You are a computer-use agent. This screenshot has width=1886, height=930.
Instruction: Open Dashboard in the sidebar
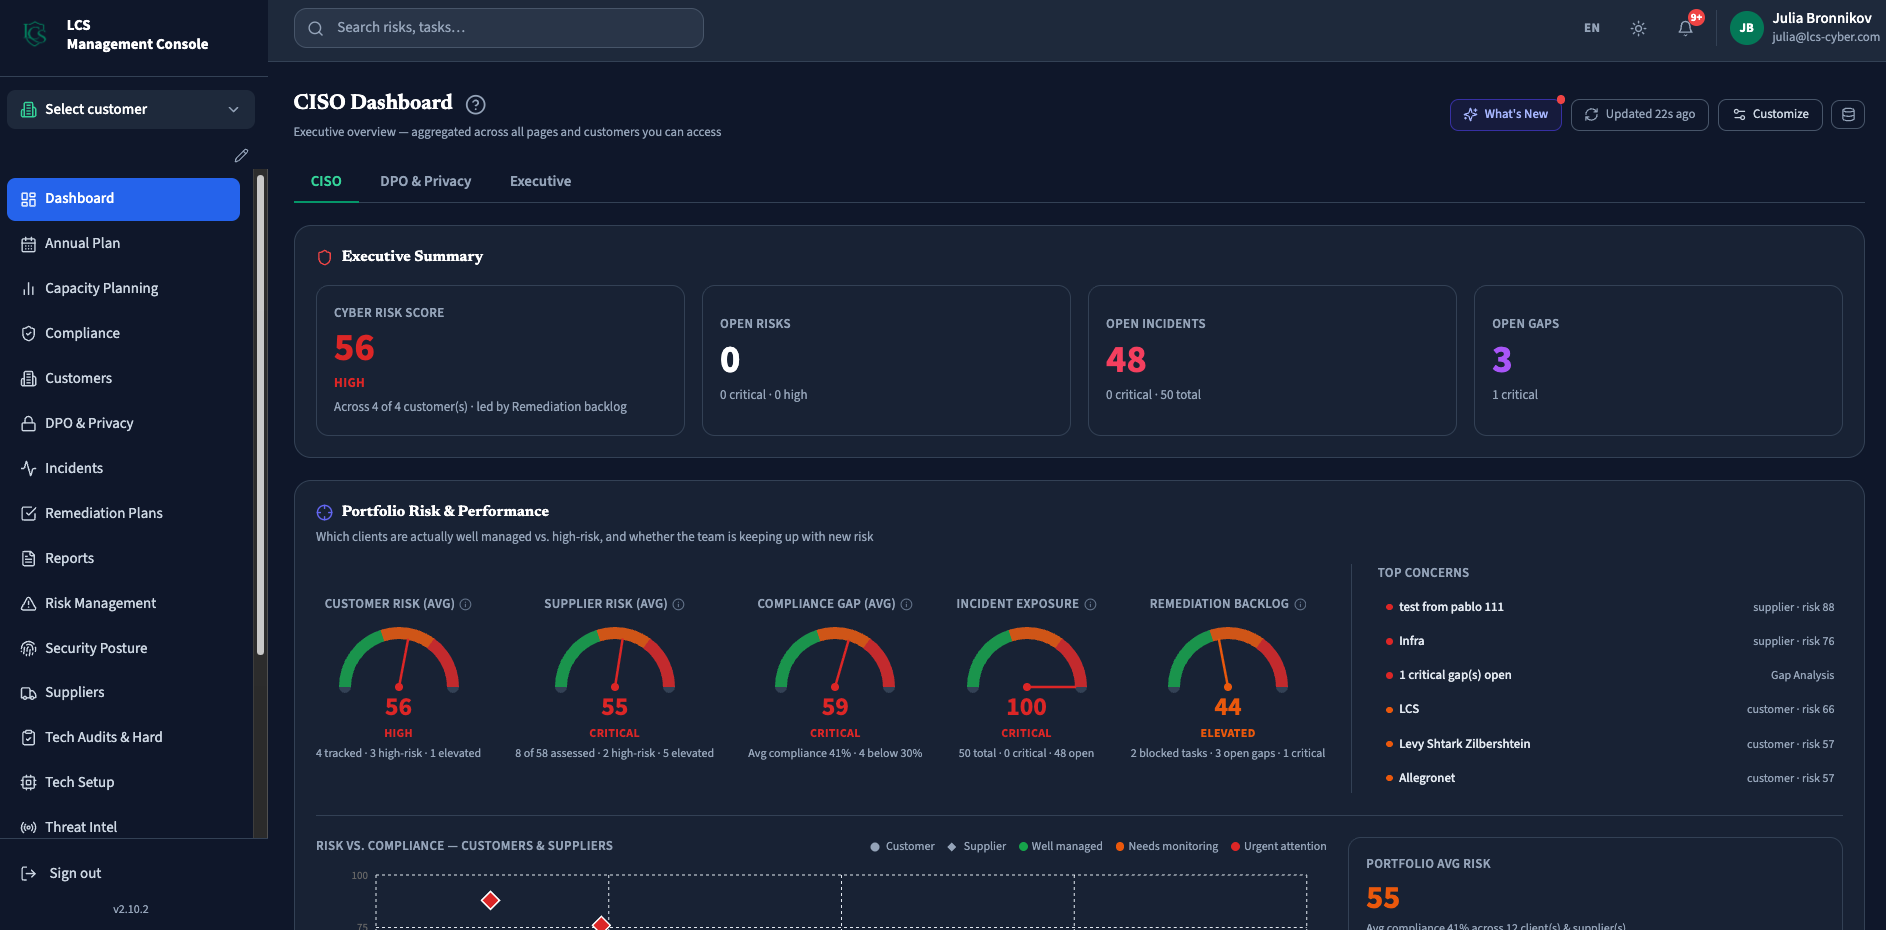coord(123,199)
